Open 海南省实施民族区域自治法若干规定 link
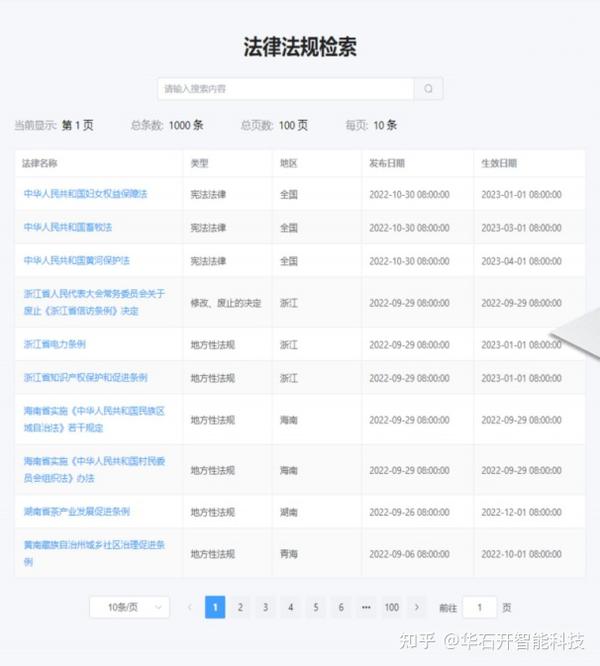The height and width of the screenshot is (666, 600). pyautogui.click(x=94, y=419)
